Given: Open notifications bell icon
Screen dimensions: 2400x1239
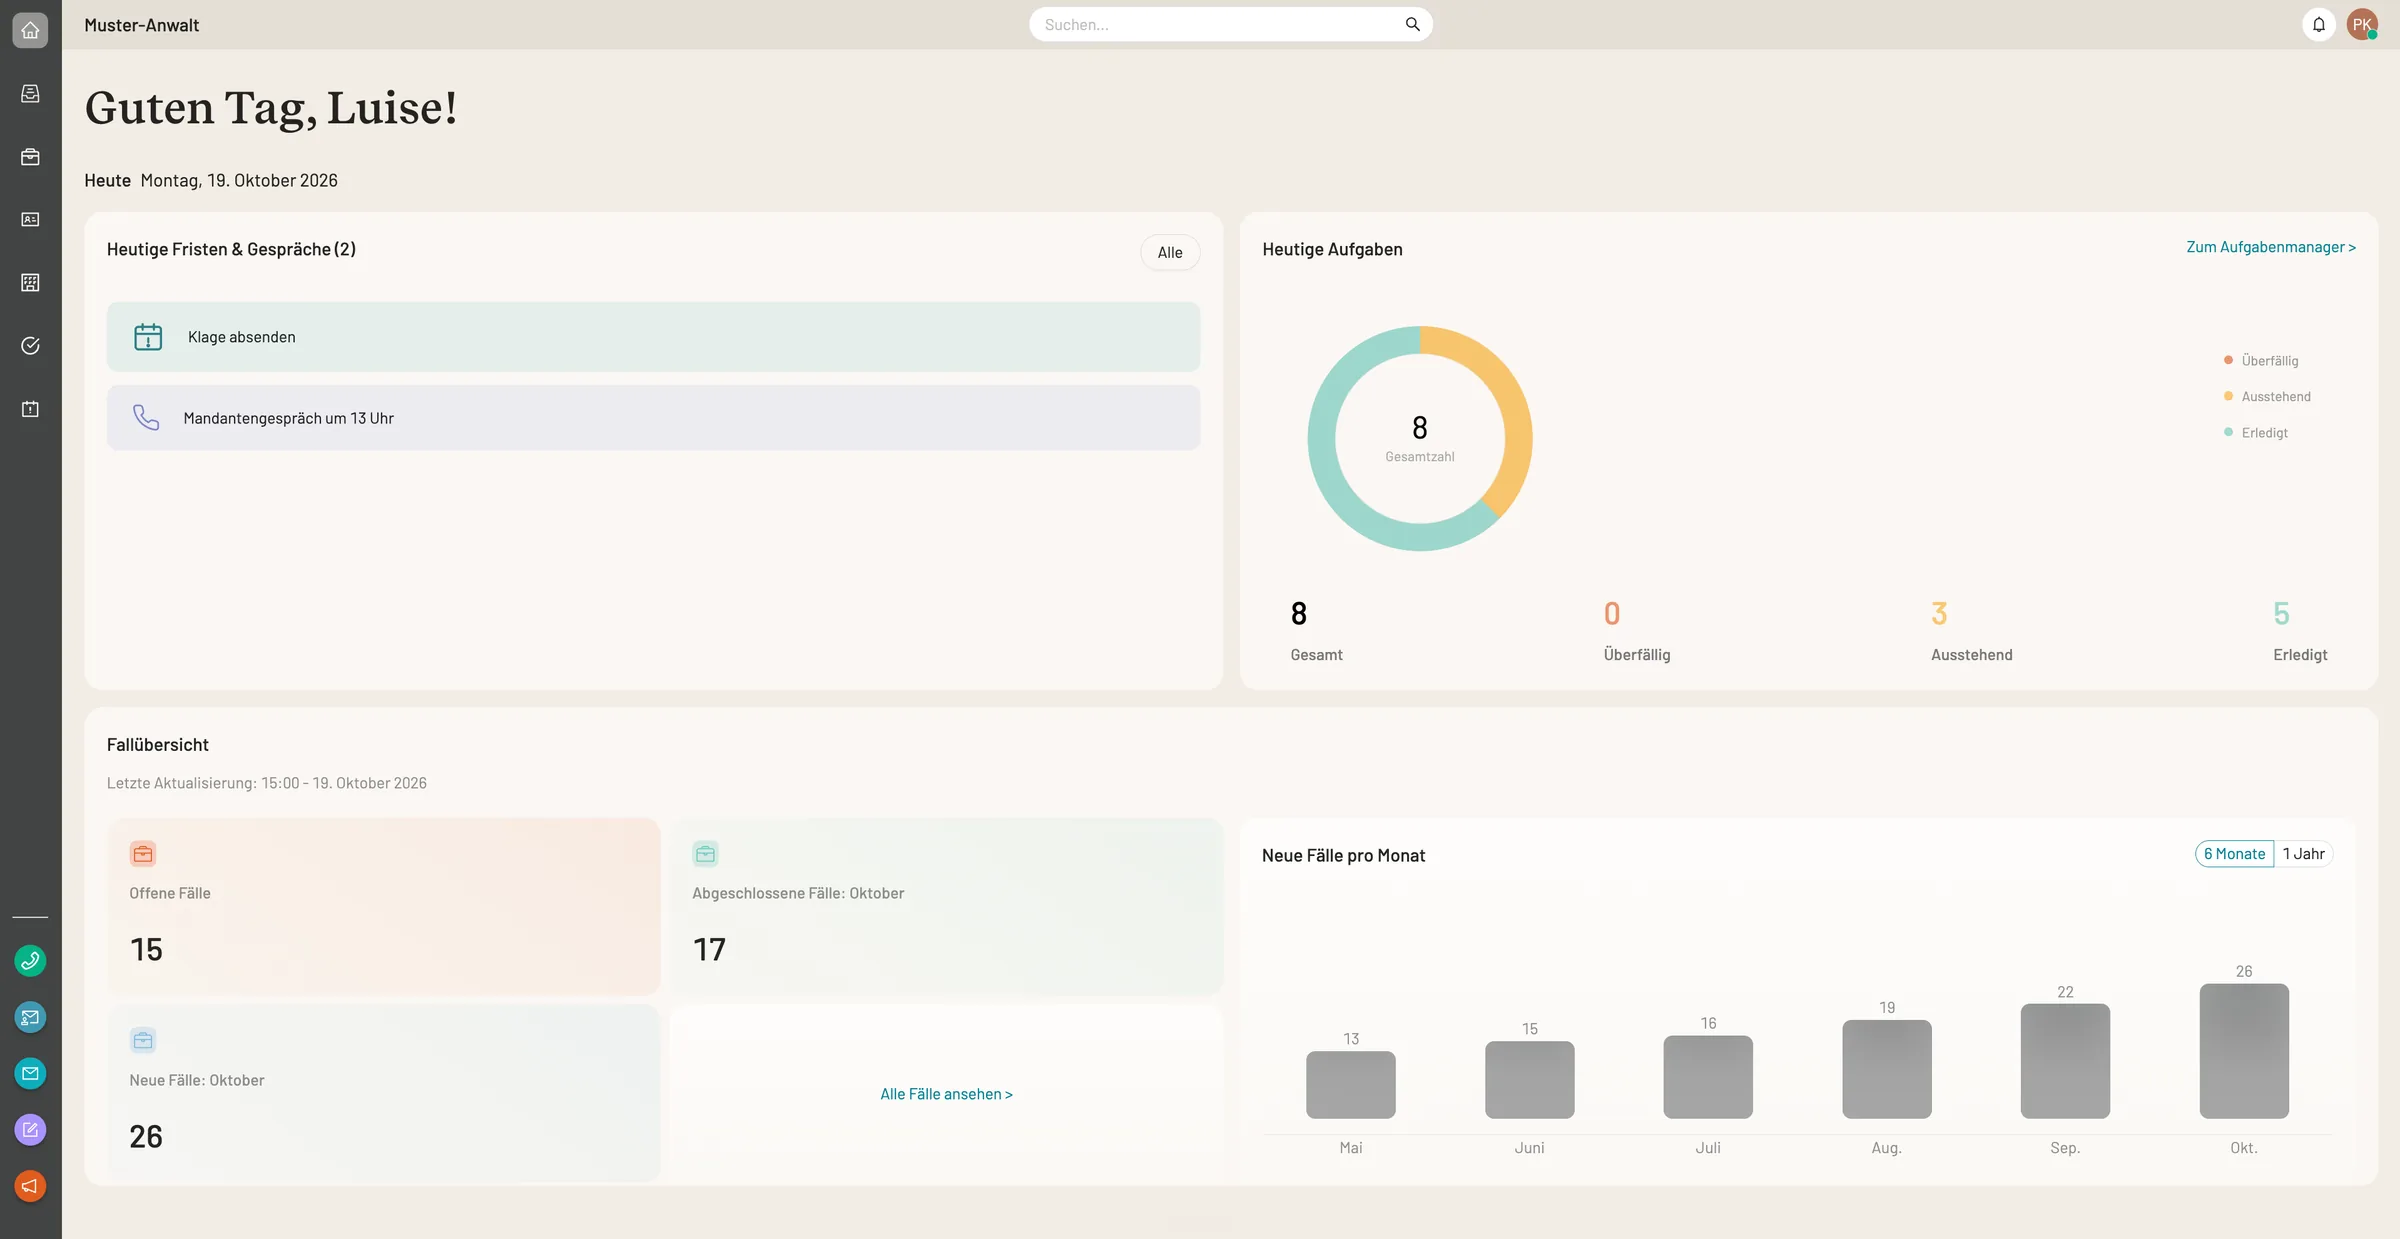Looking at the screenshot, I should click(2319, 24).
